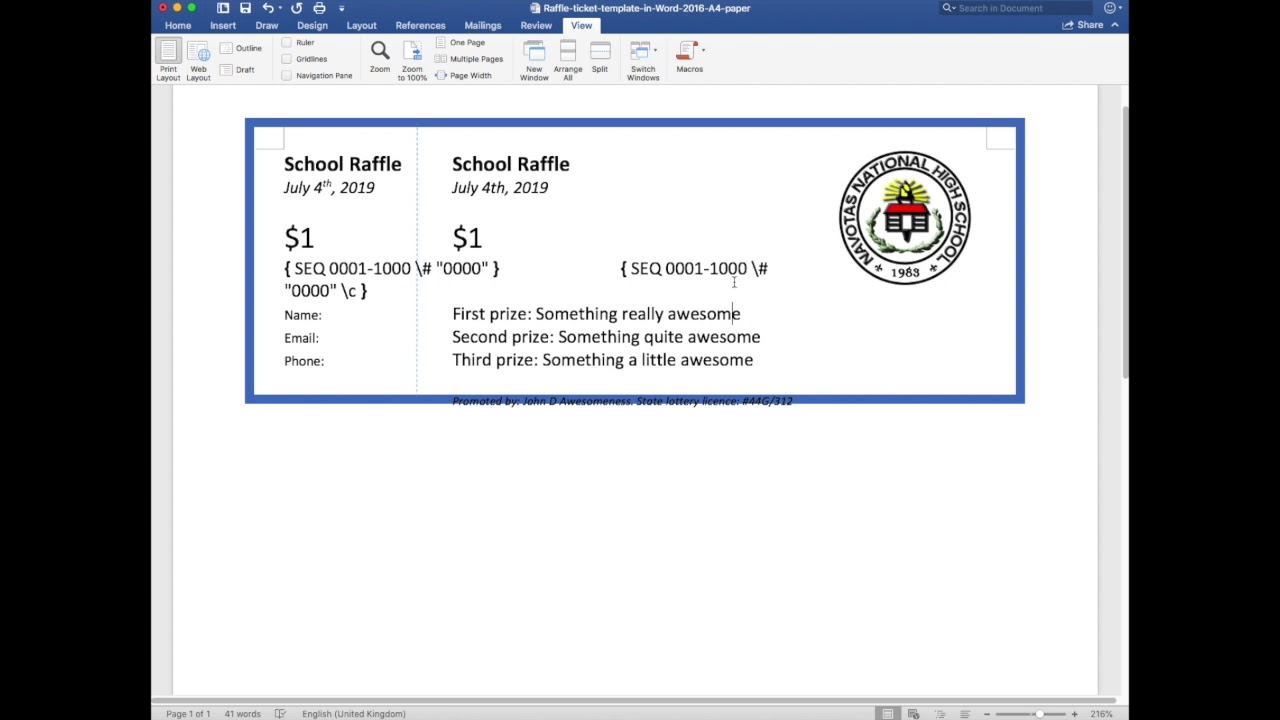Enable the Navigation Pane checkbox
This screenshot has width=1280, height=720.
pyautogui.click(x=287, y=76)
